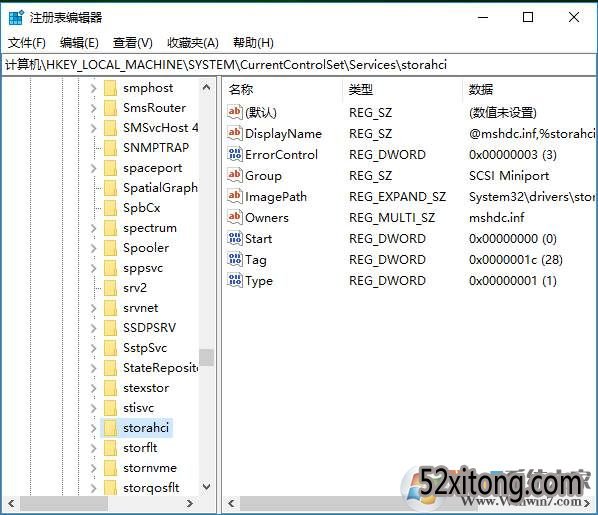Image resolution: width=598 pixels, height=515 pixels.
Task: Click the registry path address bar
Action: pos(298,65)
